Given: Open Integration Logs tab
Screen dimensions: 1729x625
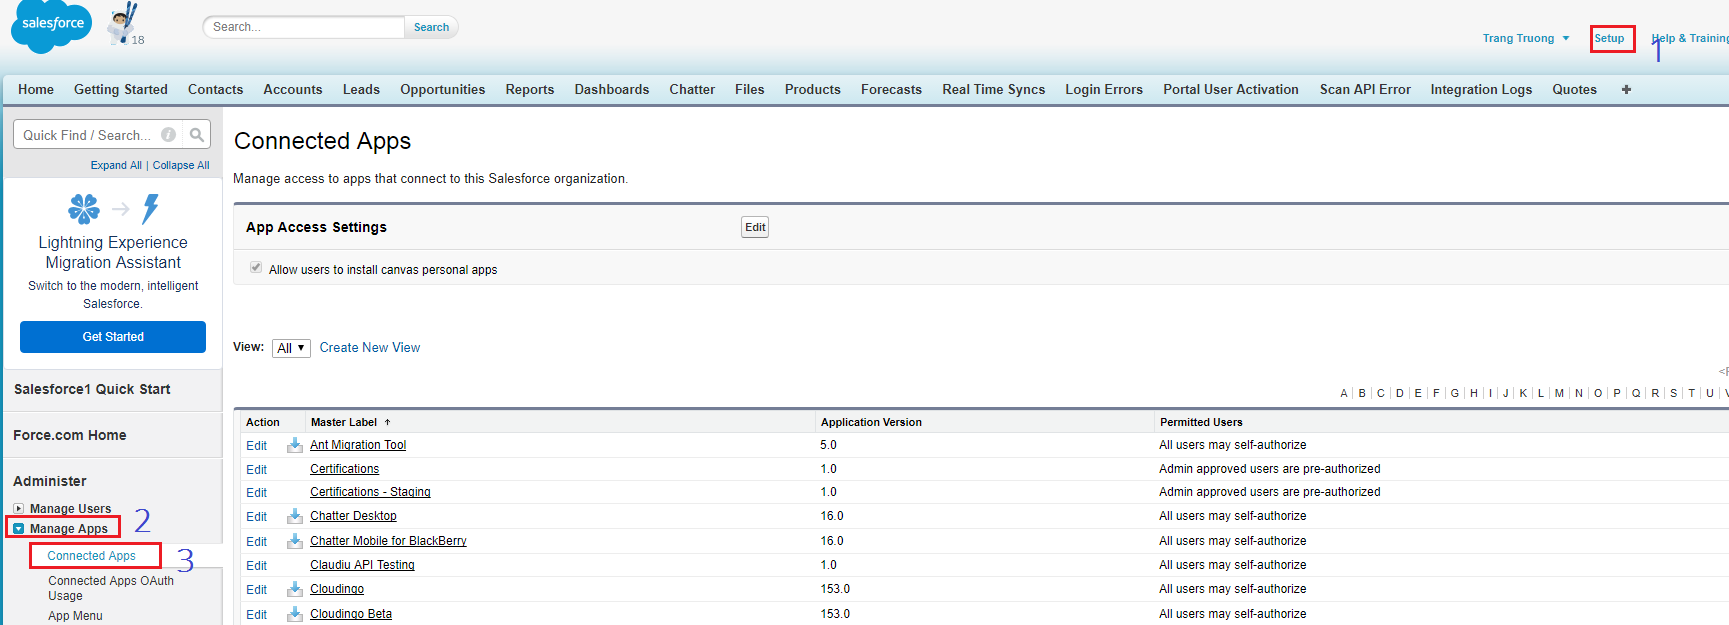Looking at the screenshot, I should tap(1481, 89).
